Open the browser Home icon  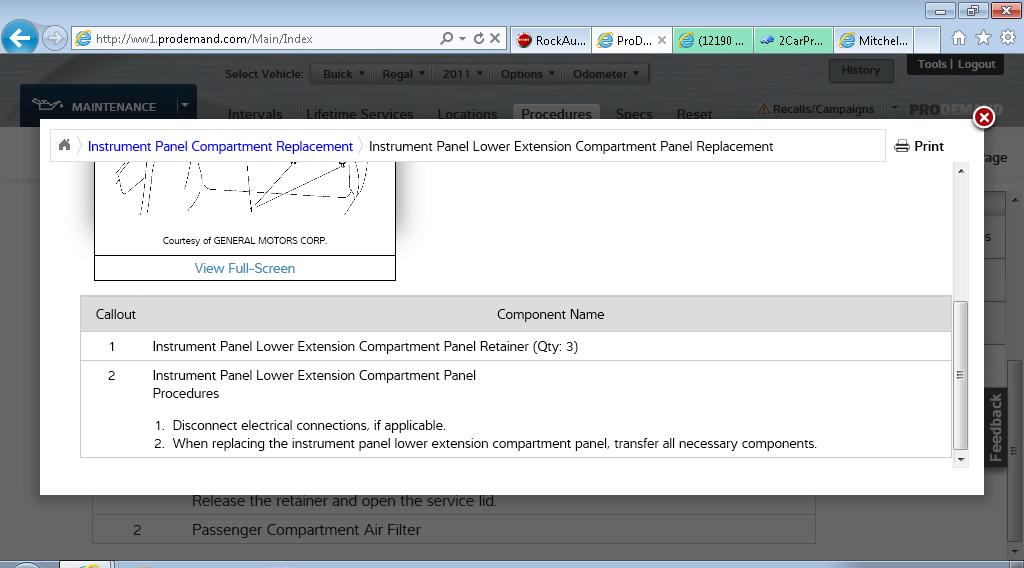pos(959,38)
